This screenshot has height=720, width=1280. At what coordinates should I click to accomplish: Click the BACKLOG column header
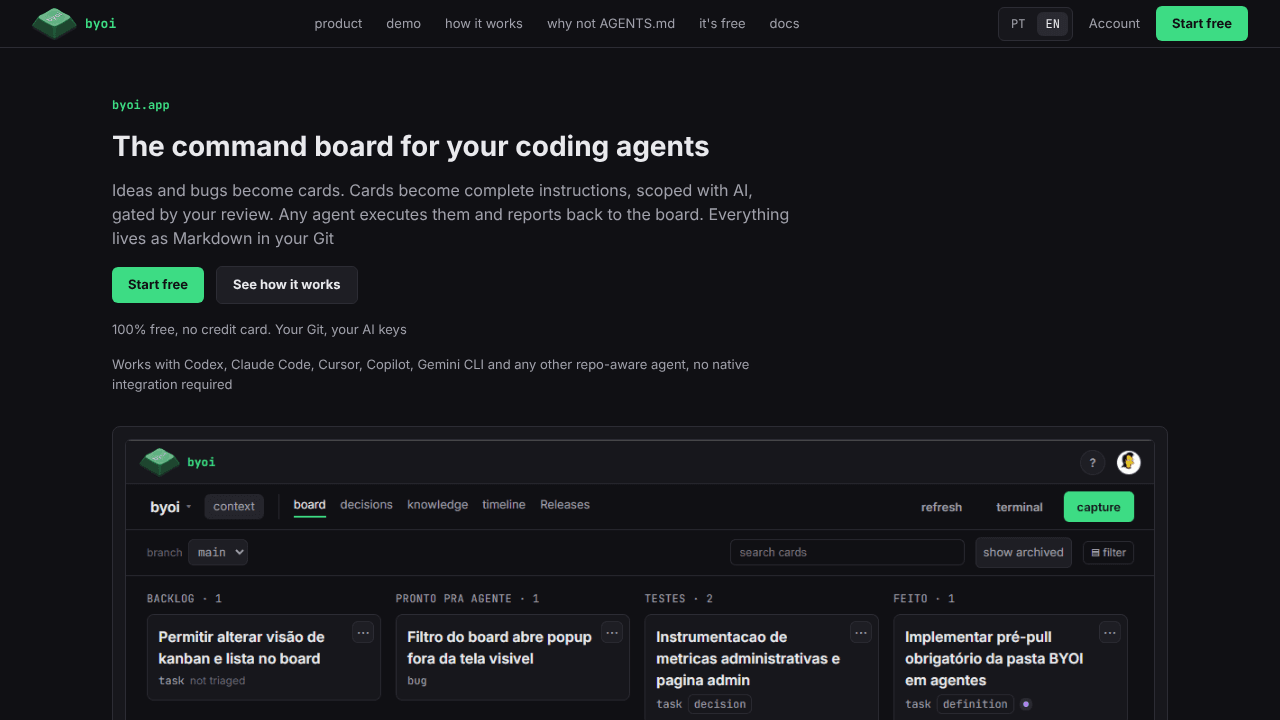click(184, 598)
